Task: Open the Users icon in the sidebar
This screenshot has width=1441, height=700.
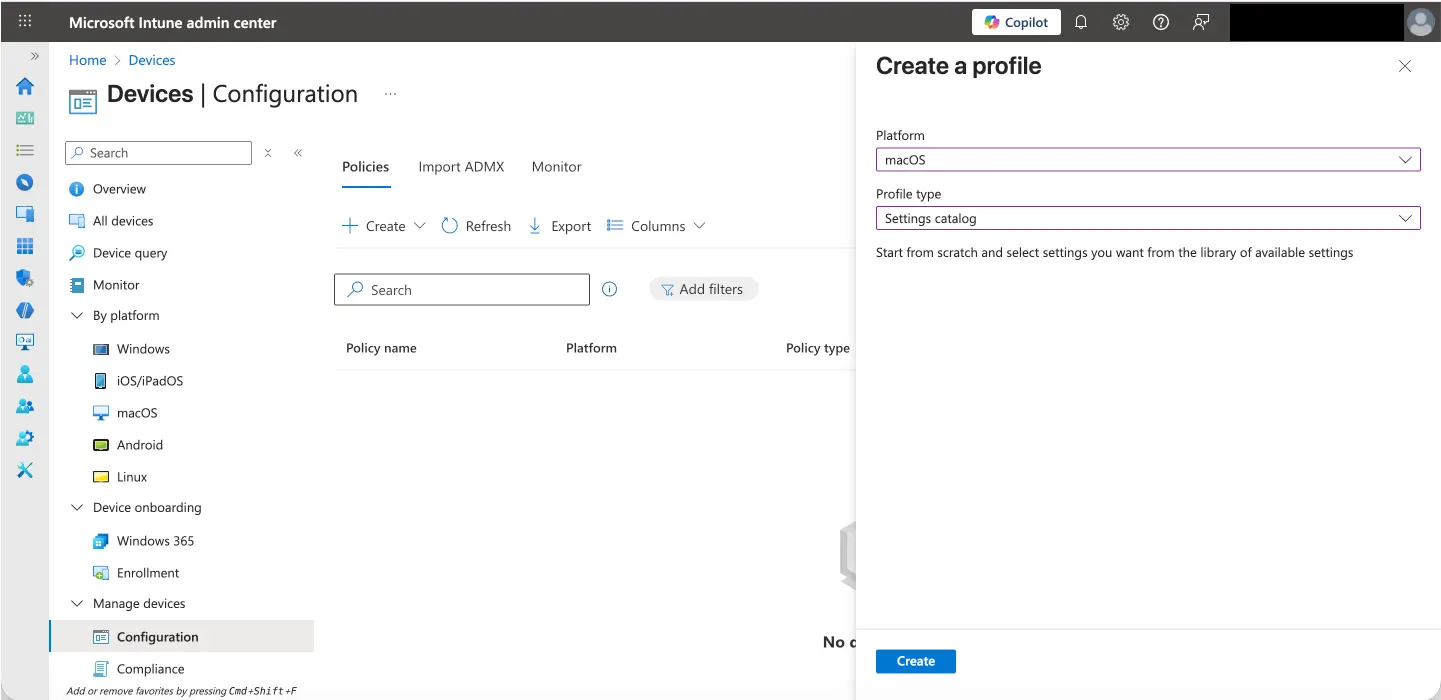Action: pyautogui.click(x=24, y=373)
